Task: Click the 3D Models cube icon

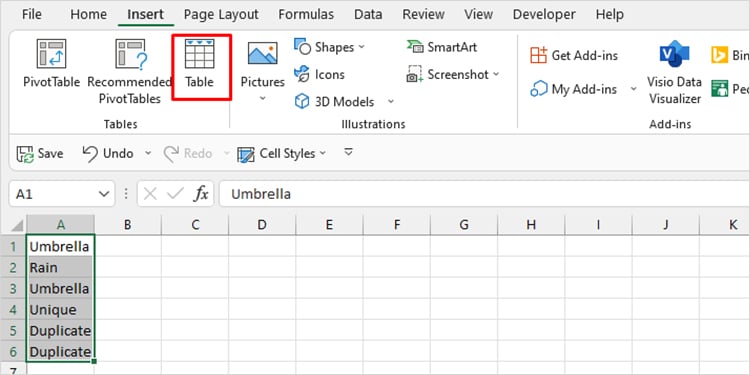Action: point(302,101)
